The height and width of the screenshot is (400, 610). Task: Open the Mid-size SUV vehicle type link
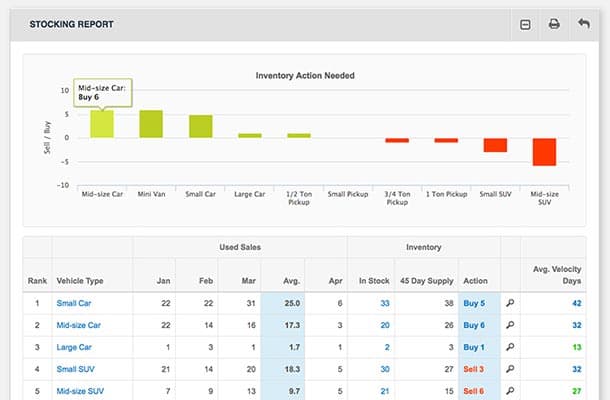point(80,391)
